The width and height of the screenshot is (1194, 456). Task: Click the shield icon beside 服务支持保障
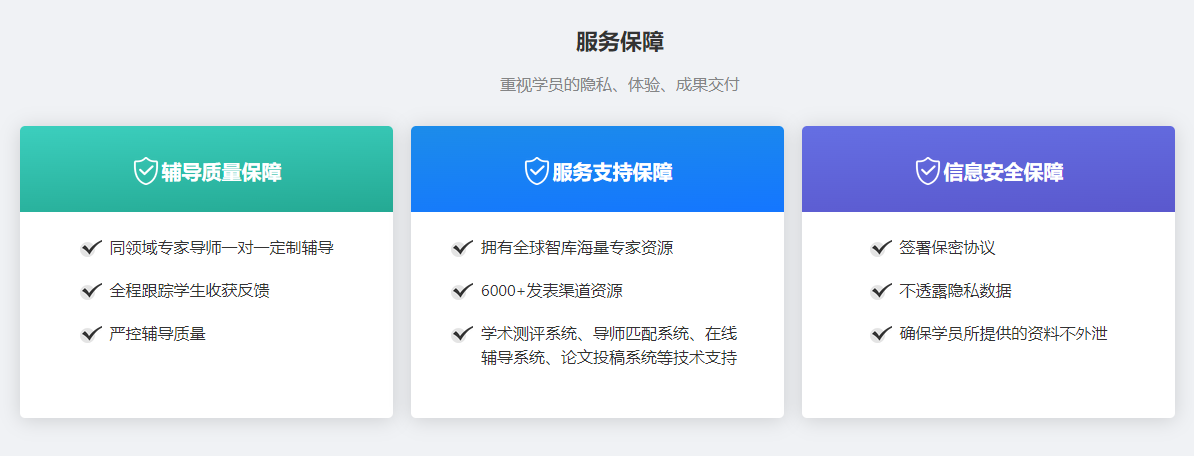(x=537, y=171)
